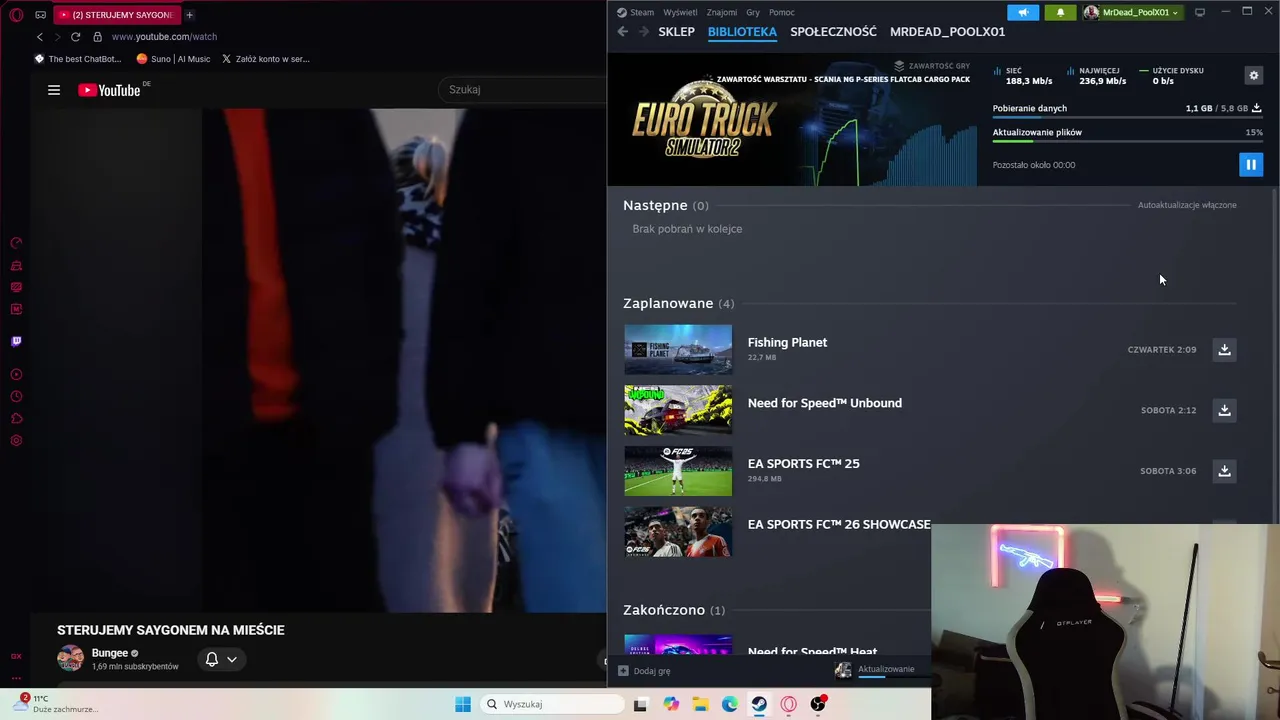The height and width of the screenshot is (720, 1280).
Task: Click the Pobieranie danych progress bar
Action: click(1127, 118)
